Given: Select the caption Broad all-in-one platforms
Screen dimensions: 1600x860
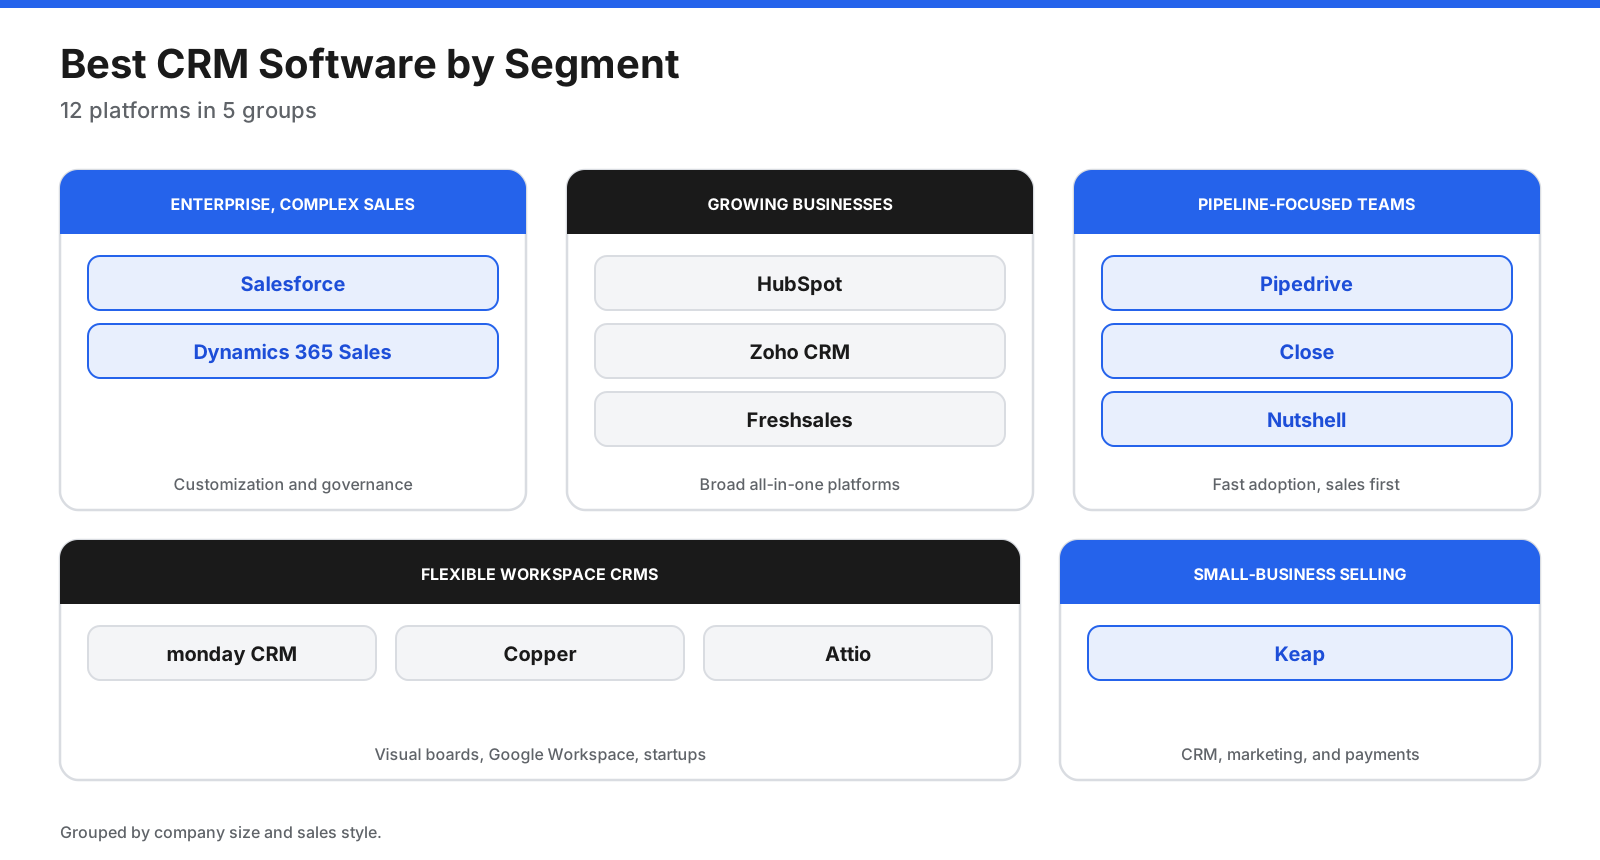Looking at the screenshot, I should point(800,484).
